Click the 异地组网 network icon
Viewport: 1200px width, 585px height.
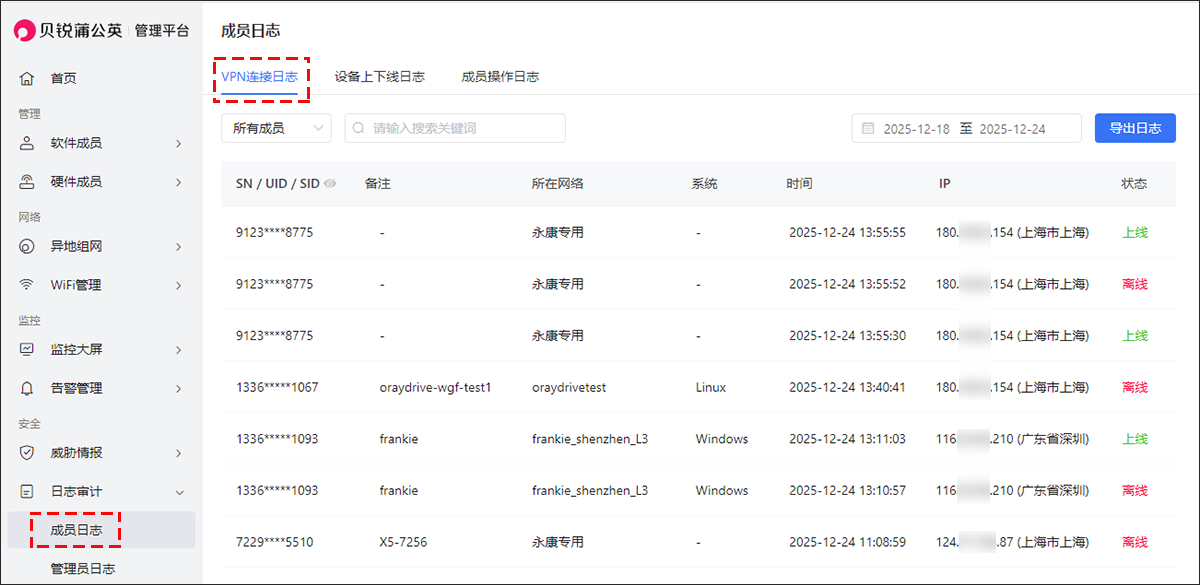click(27, 246)
